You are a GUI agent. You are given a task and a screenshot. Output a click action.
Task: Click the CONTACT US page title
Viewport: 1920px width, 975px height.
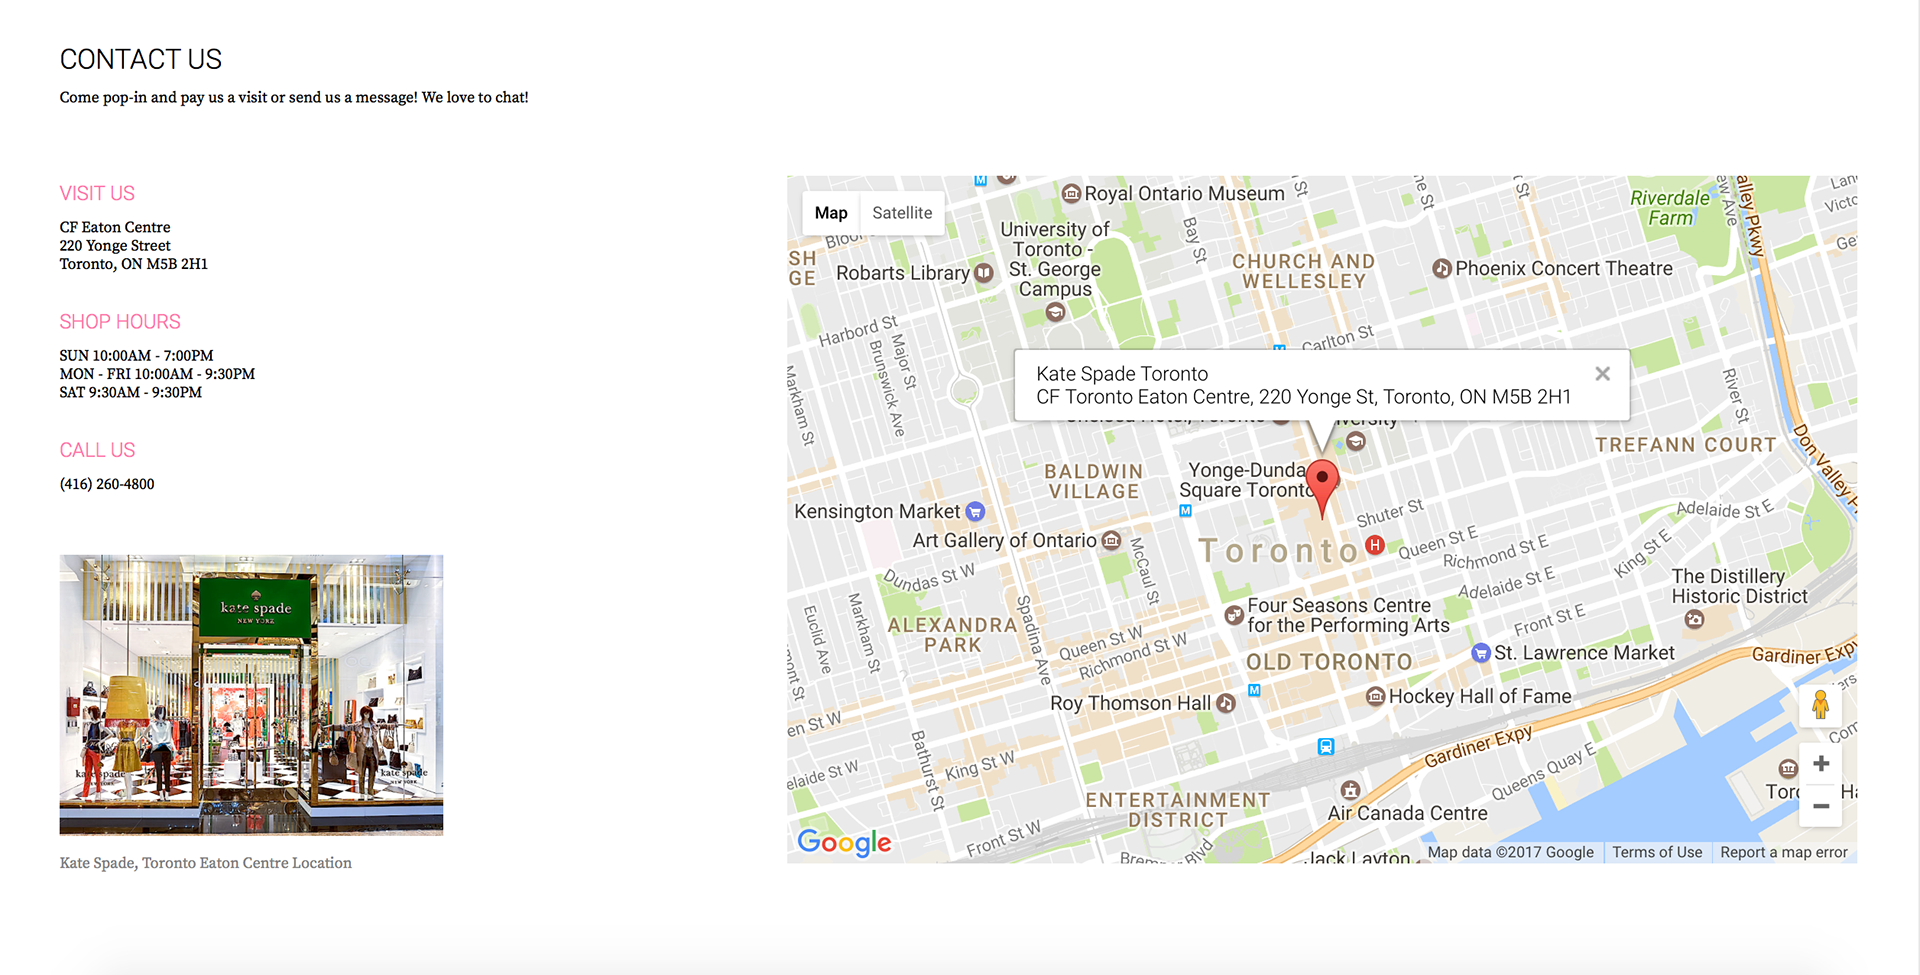pyautogui.click(x=141, y=60)
